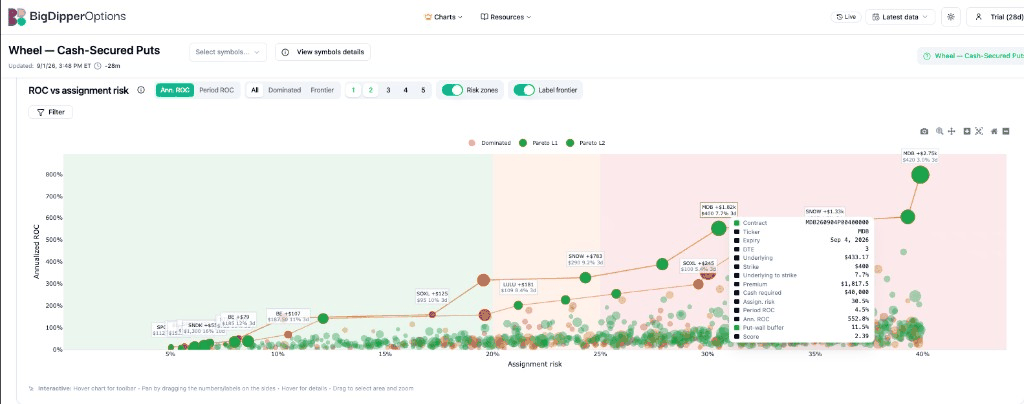Toggle Pareto level 2 button

[x=370, y=90]
